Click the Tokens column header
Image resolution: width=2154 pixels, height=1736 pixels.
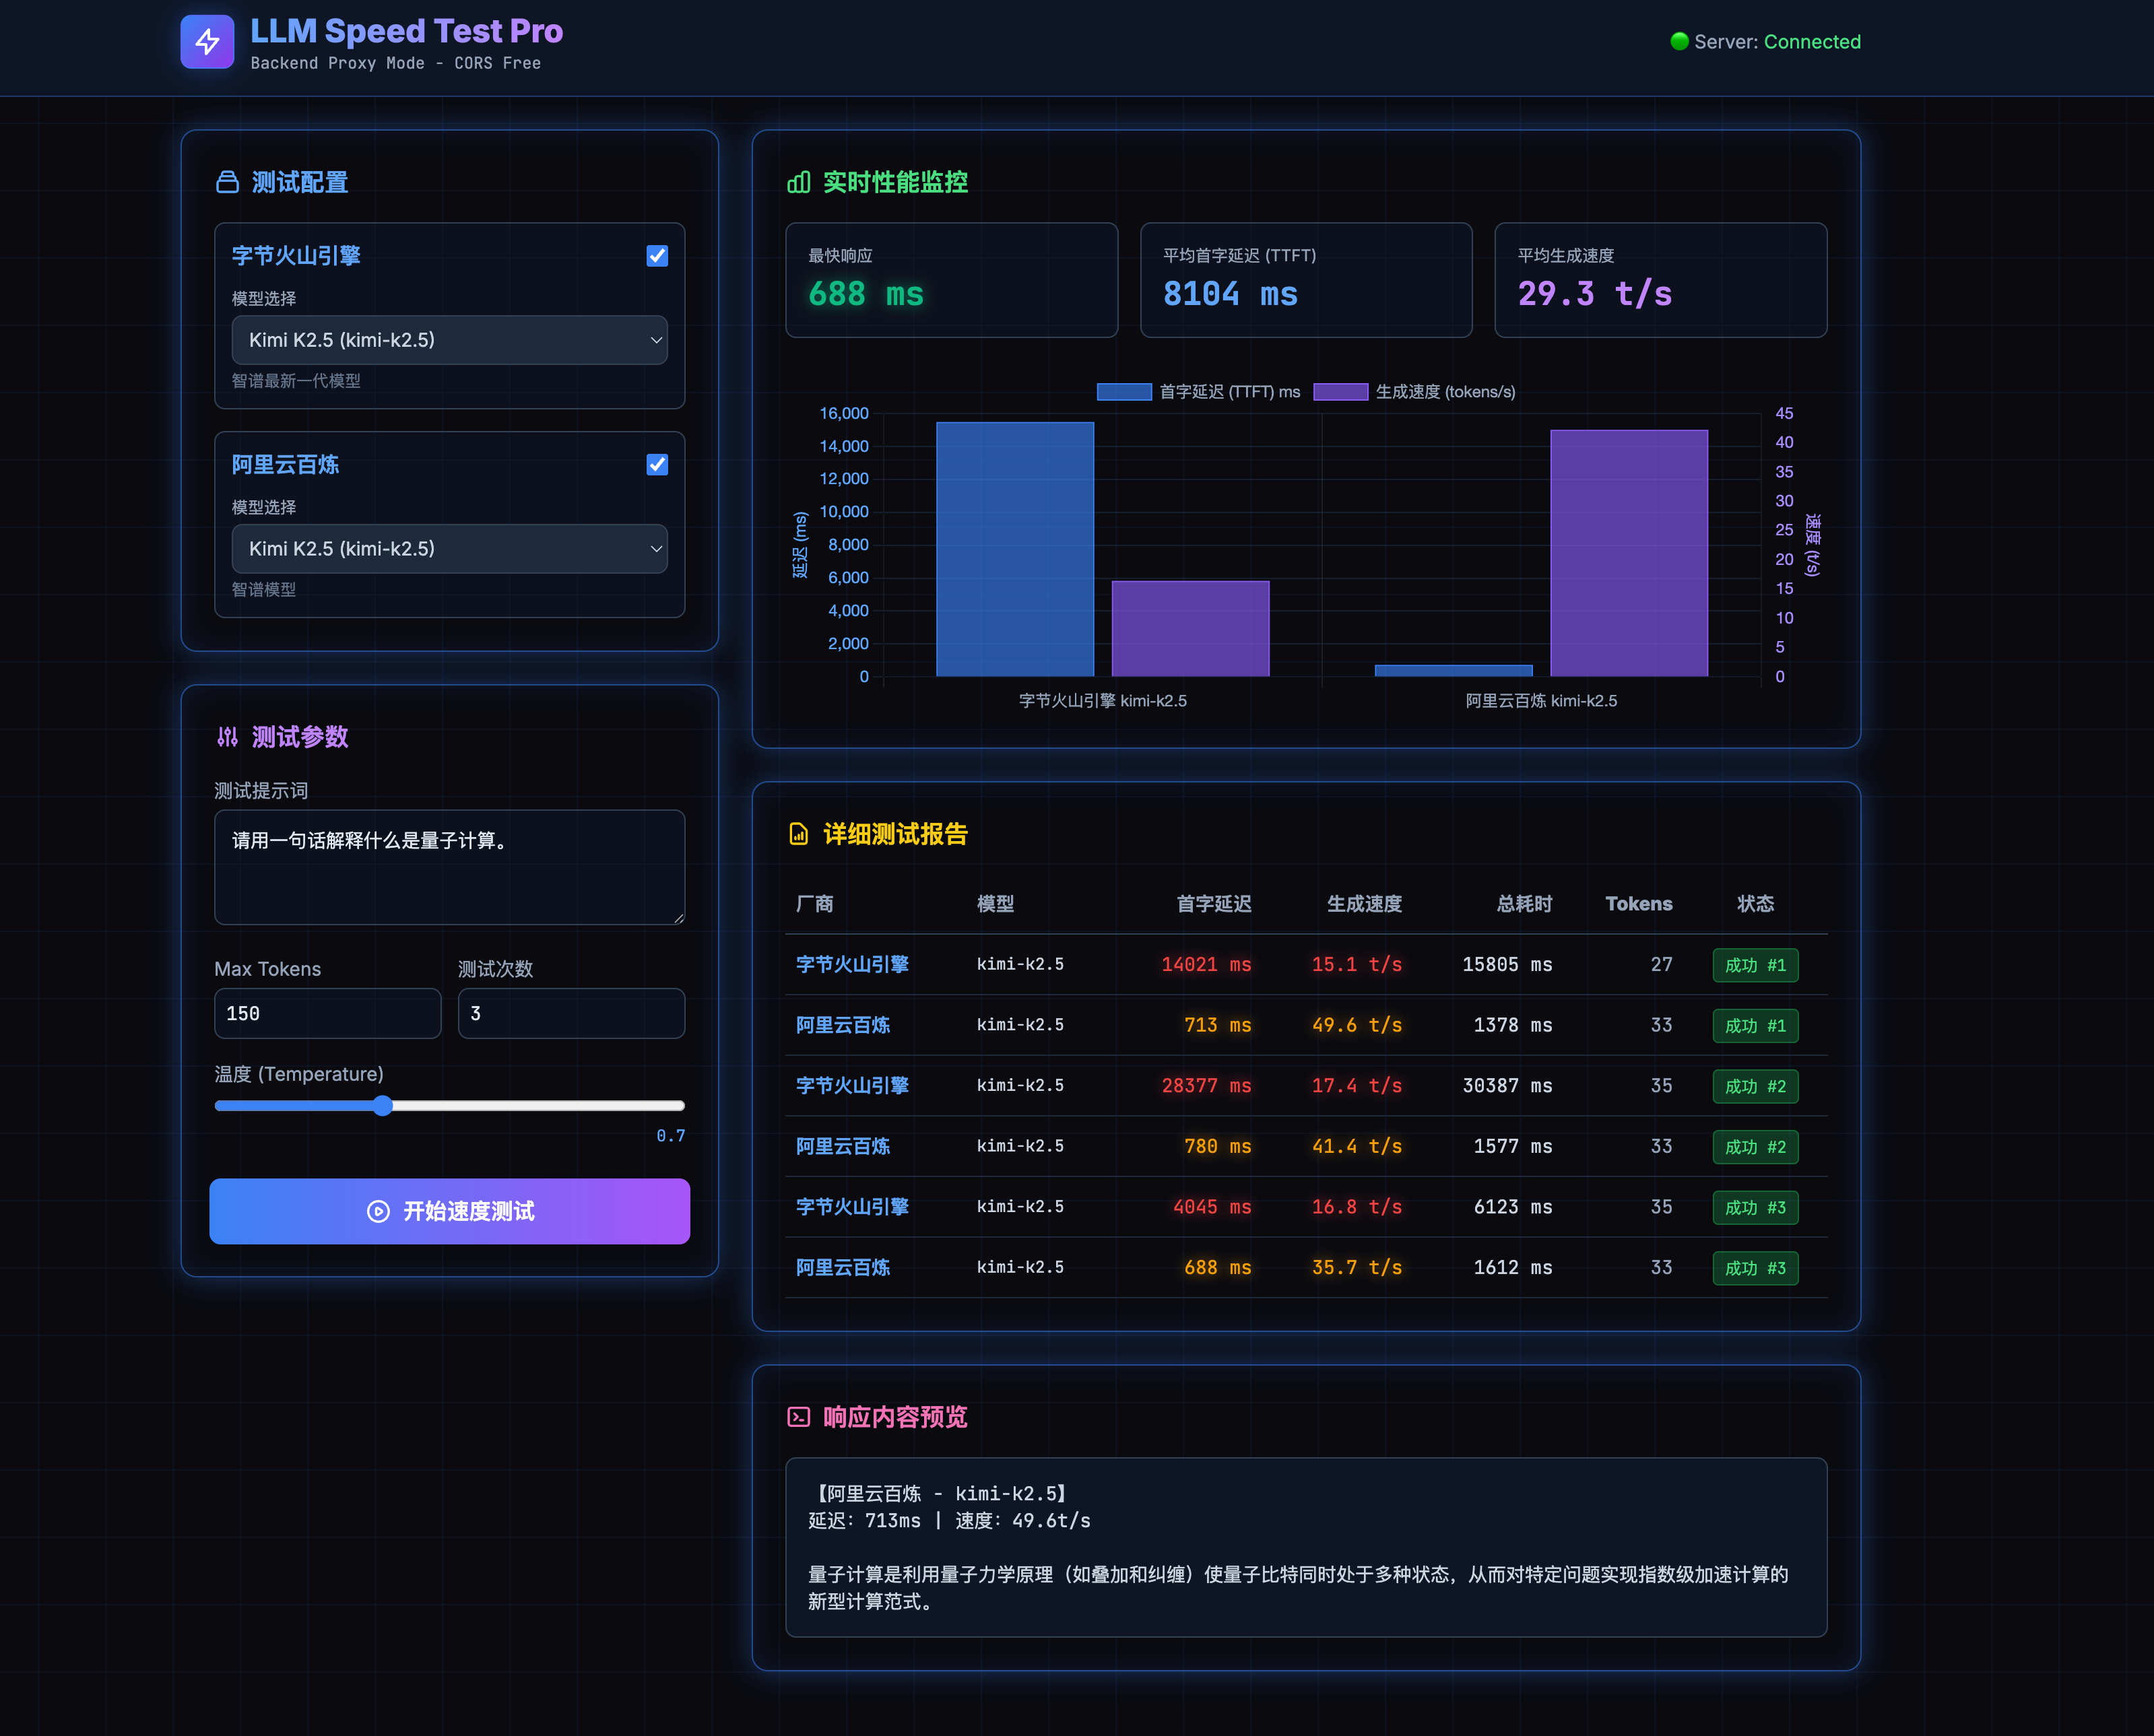click(x=1638, y=904)
